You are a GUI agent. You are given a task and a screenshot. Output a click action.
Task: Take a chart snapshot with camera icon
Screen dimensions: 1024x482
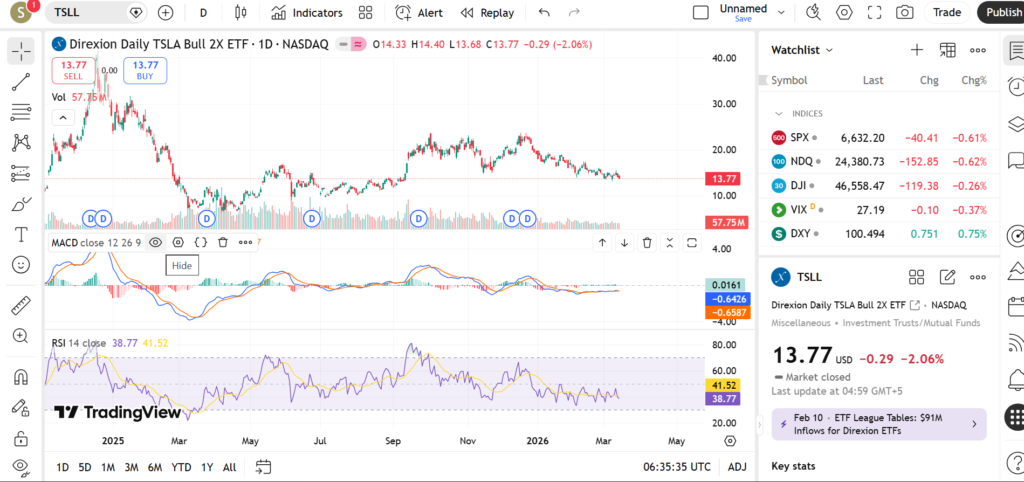(x=904, y=13)
